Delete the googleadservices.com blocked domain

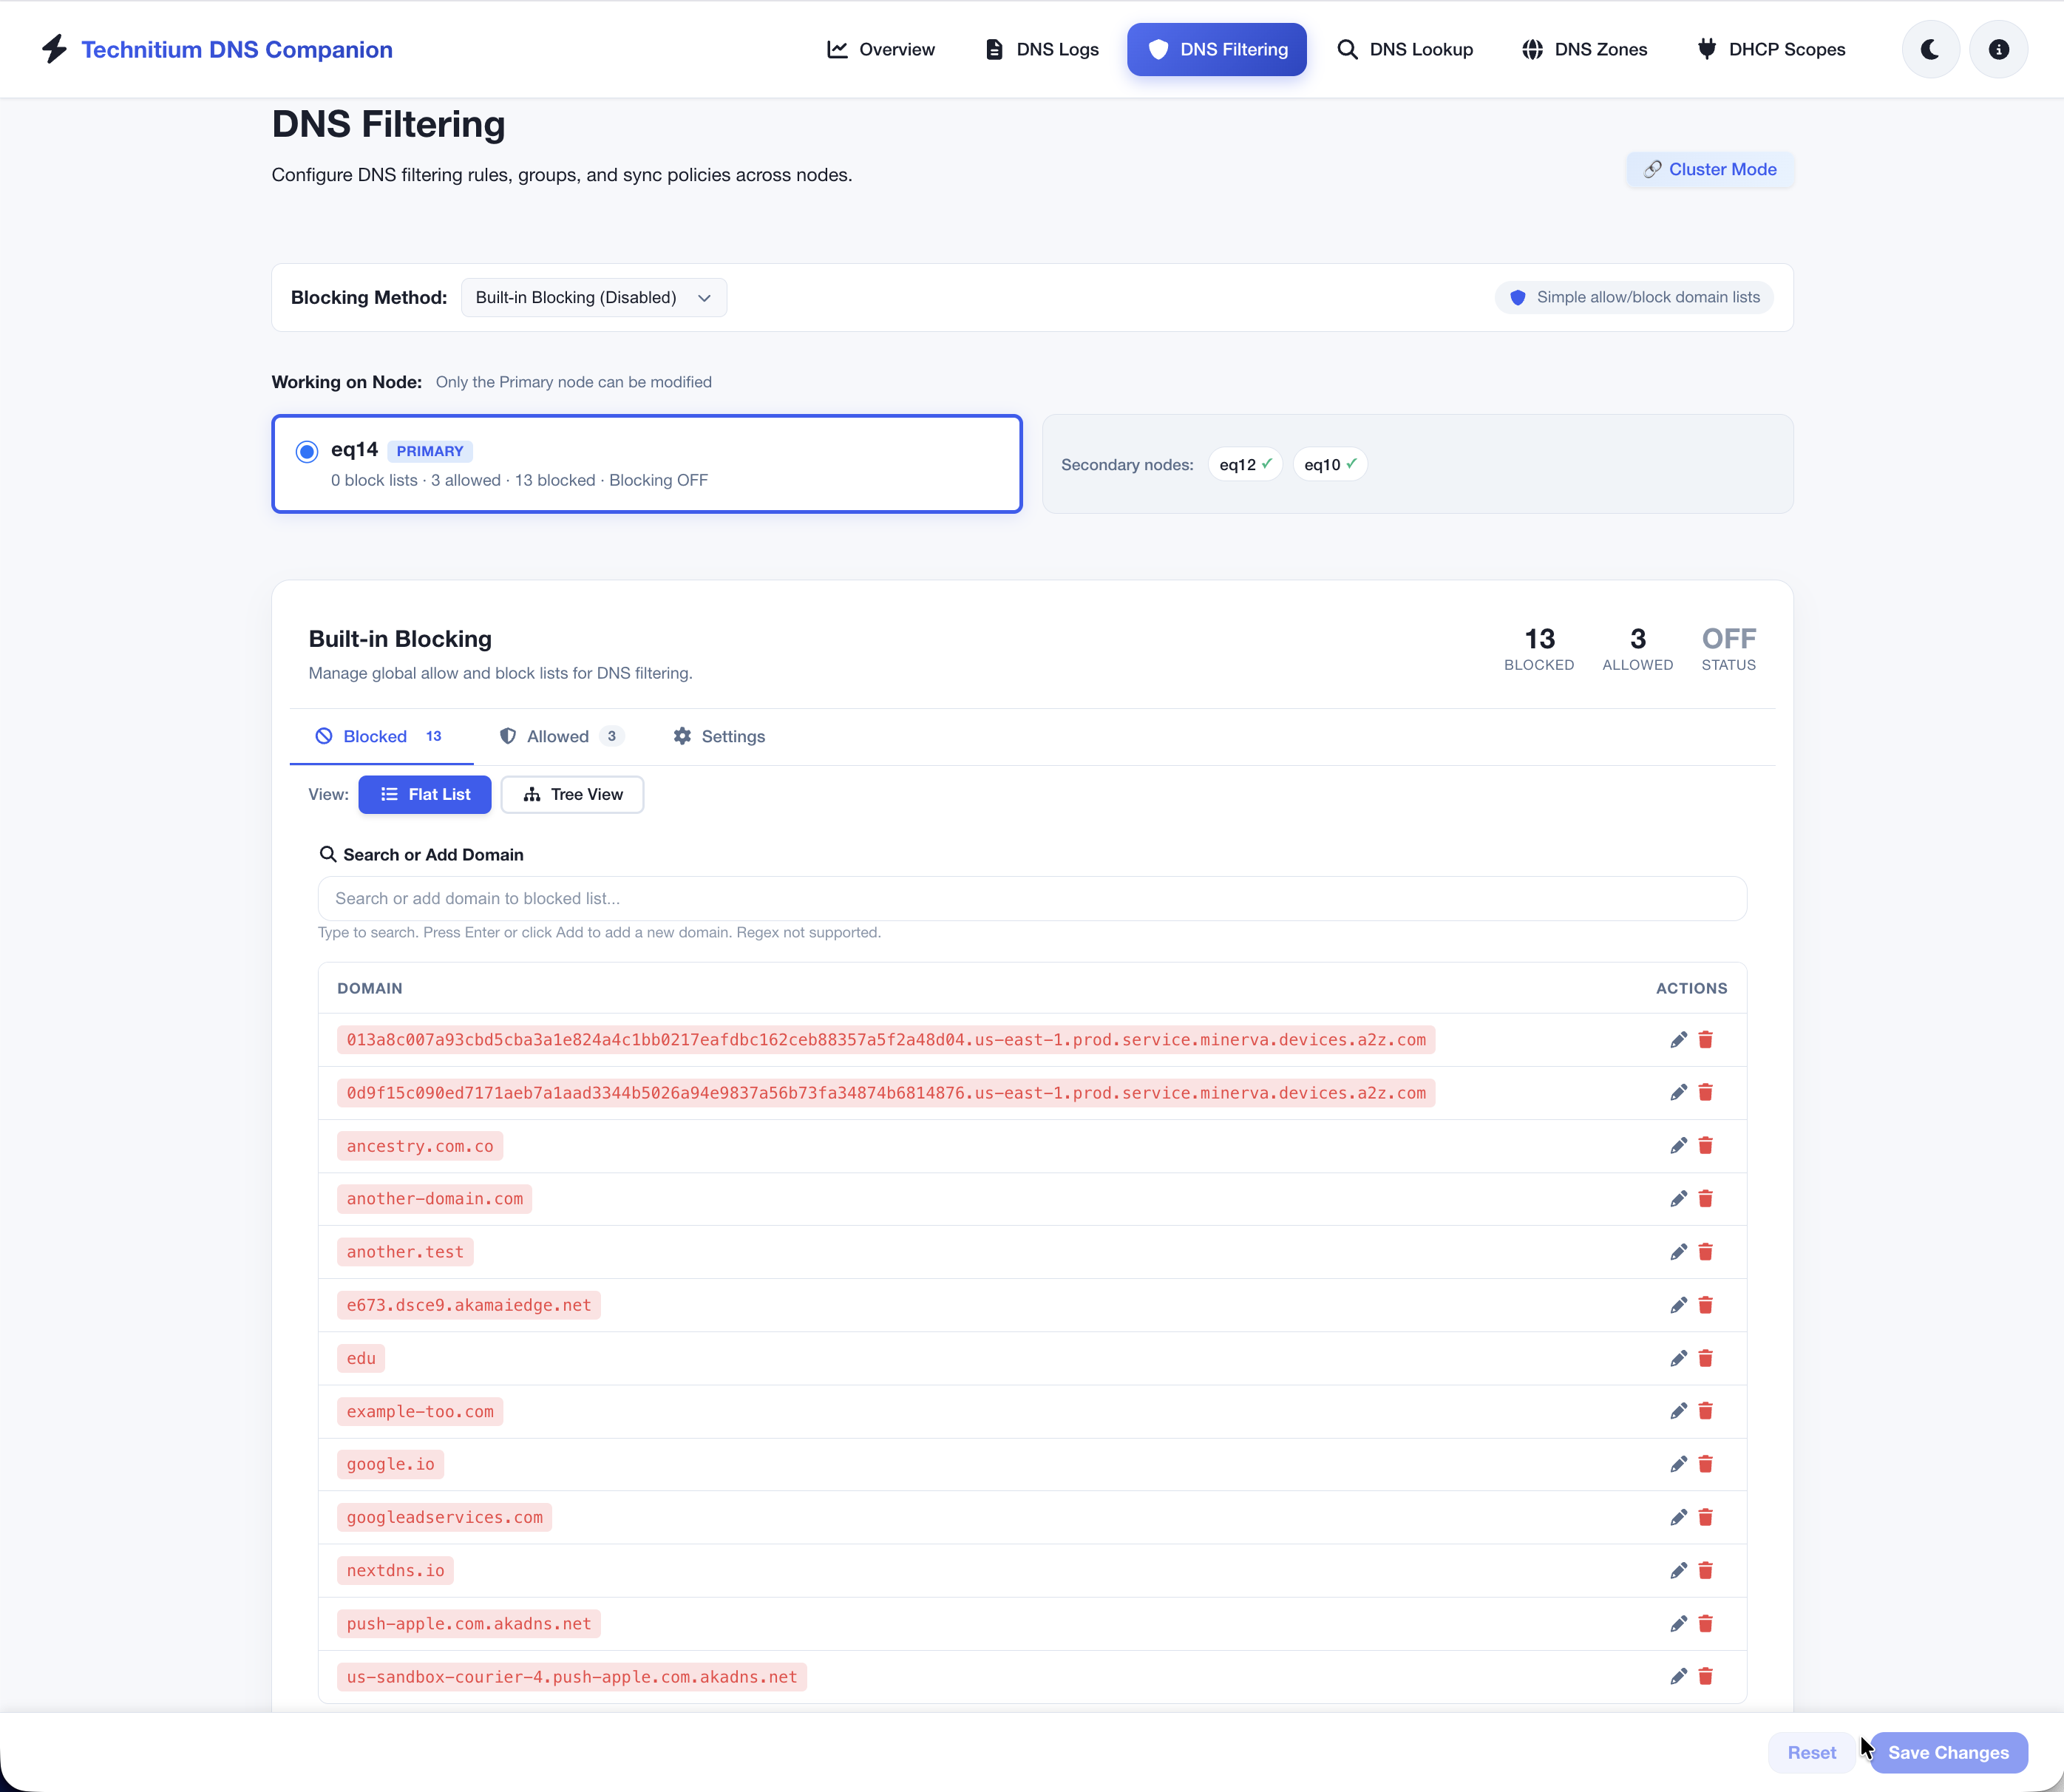coord(1706,1517)
